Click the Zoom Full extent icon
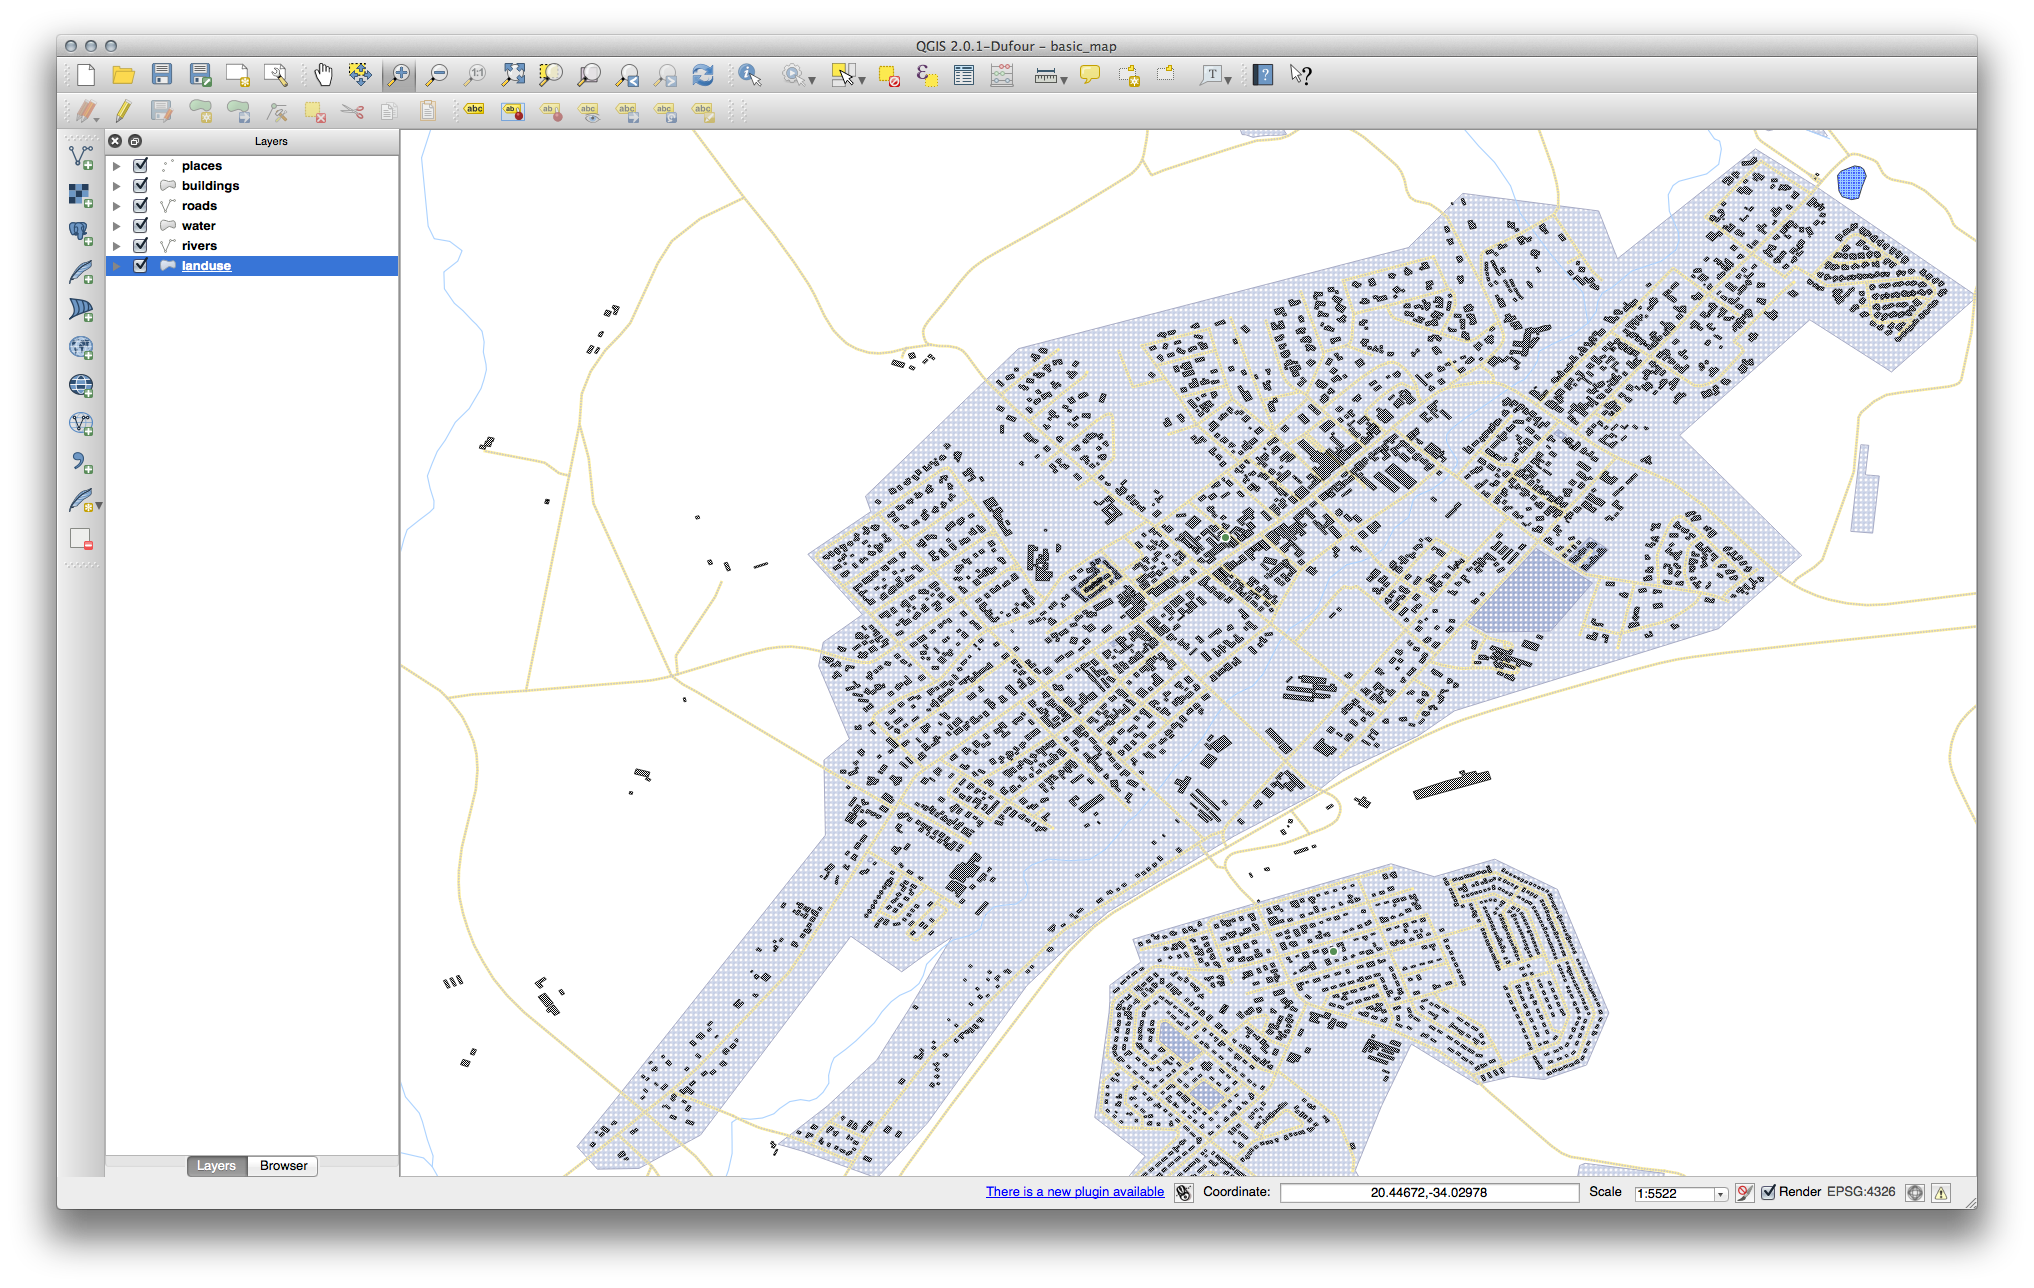This screenshot has width=2034, height=1288. point(513,75)
